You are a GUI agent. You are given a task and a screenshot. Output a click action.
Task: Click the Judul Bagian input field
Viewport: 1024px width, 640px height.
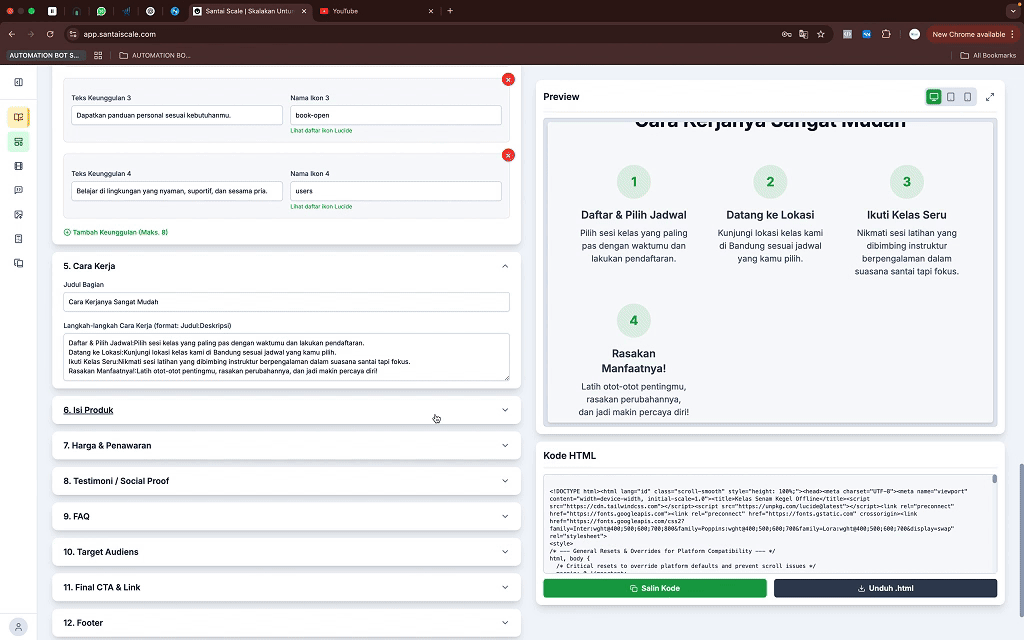coord(286,301)
